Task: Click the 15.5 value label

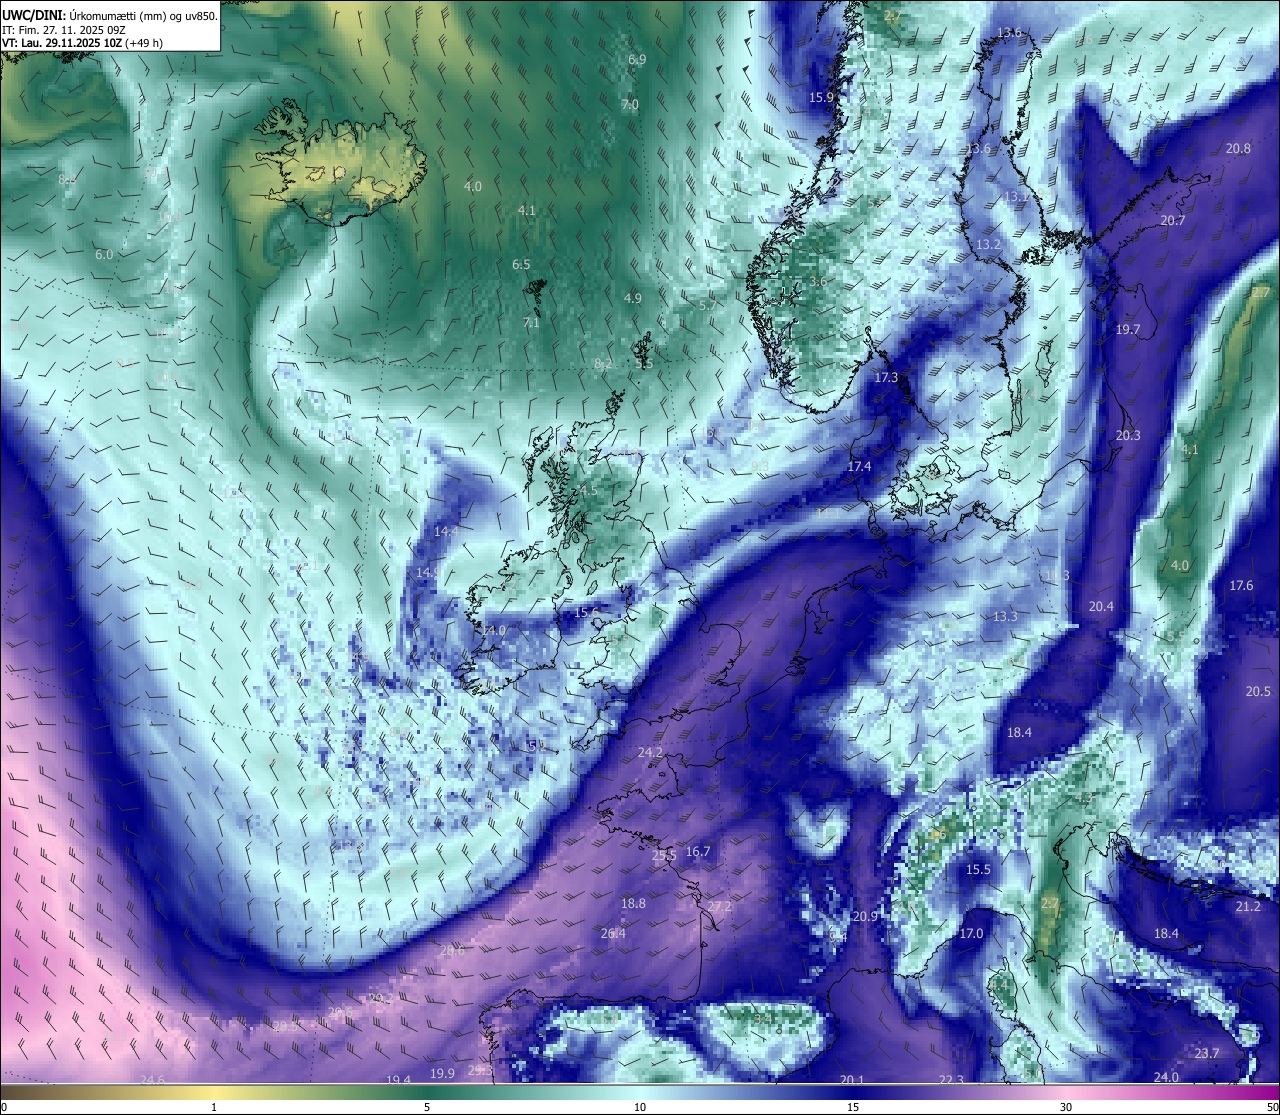Action: pos(978,869)
